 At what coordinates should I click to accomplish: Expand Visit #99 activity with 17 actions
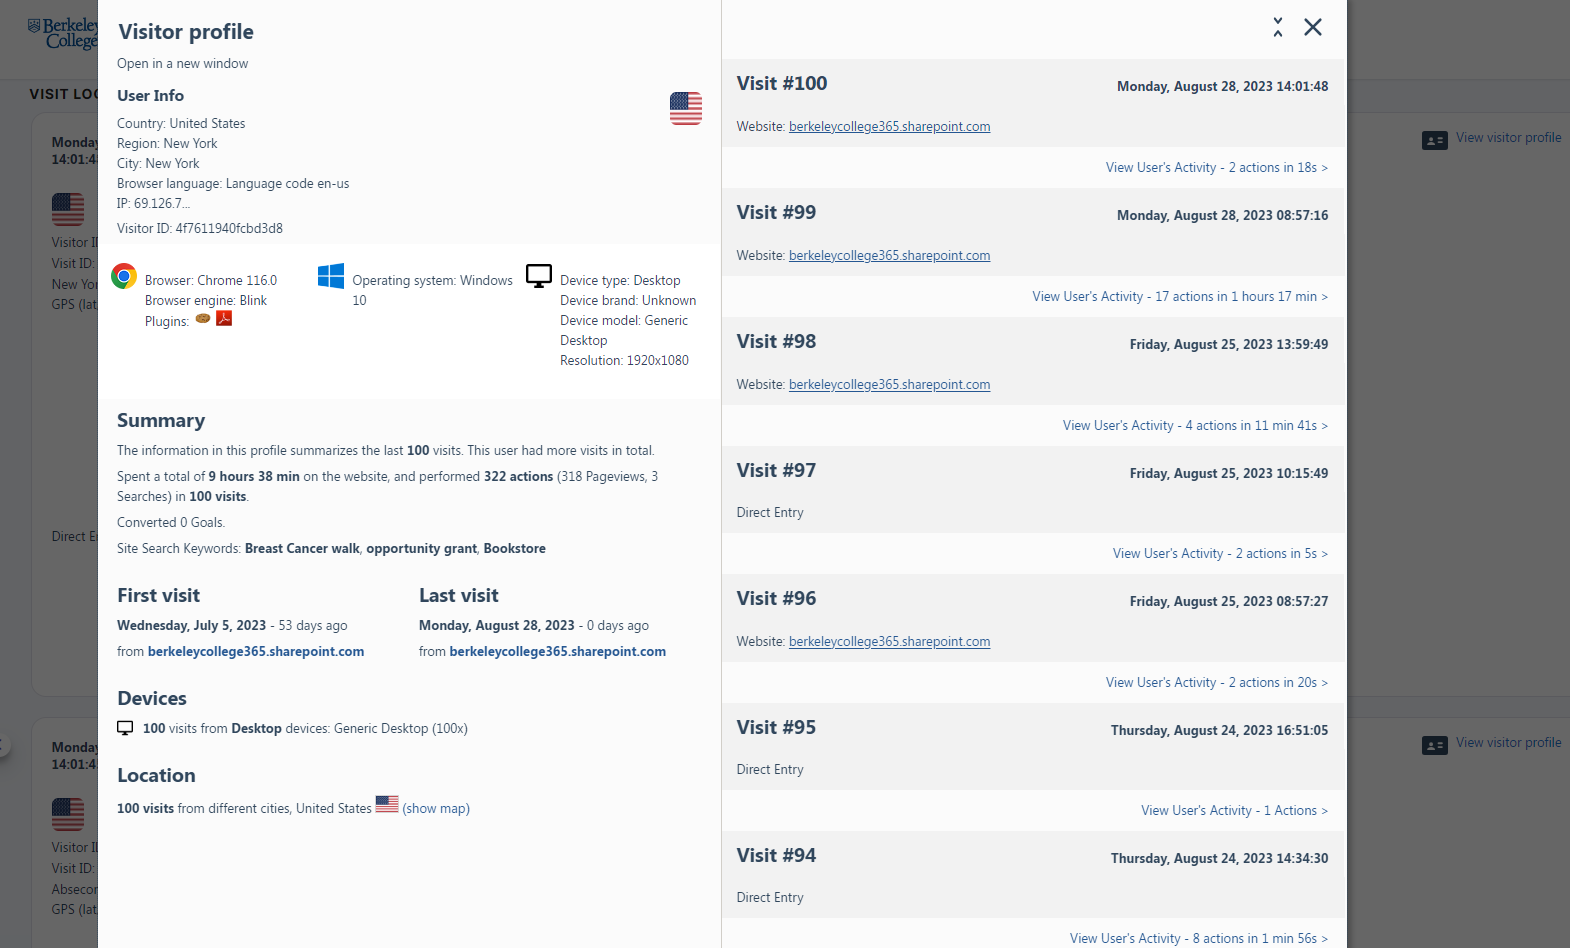[1180, 297]
